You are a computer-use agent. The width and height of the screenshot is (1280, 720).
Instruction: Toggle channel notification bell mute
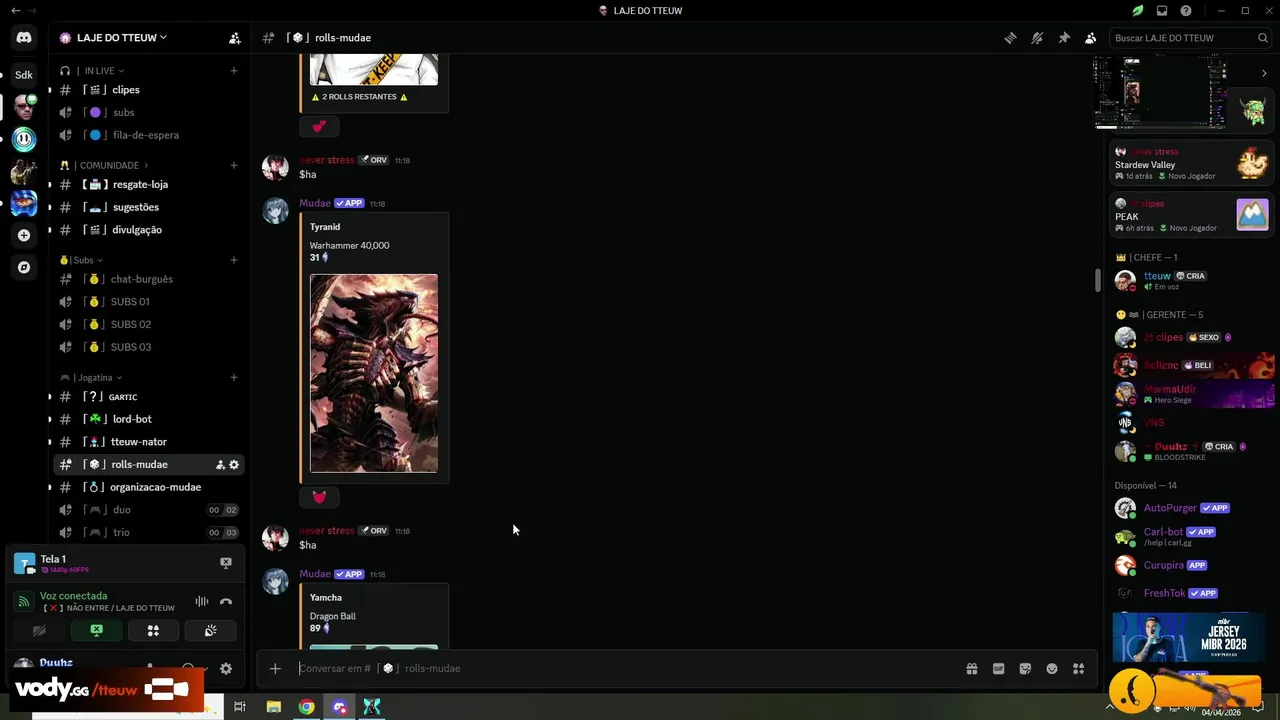point(1037,38)
